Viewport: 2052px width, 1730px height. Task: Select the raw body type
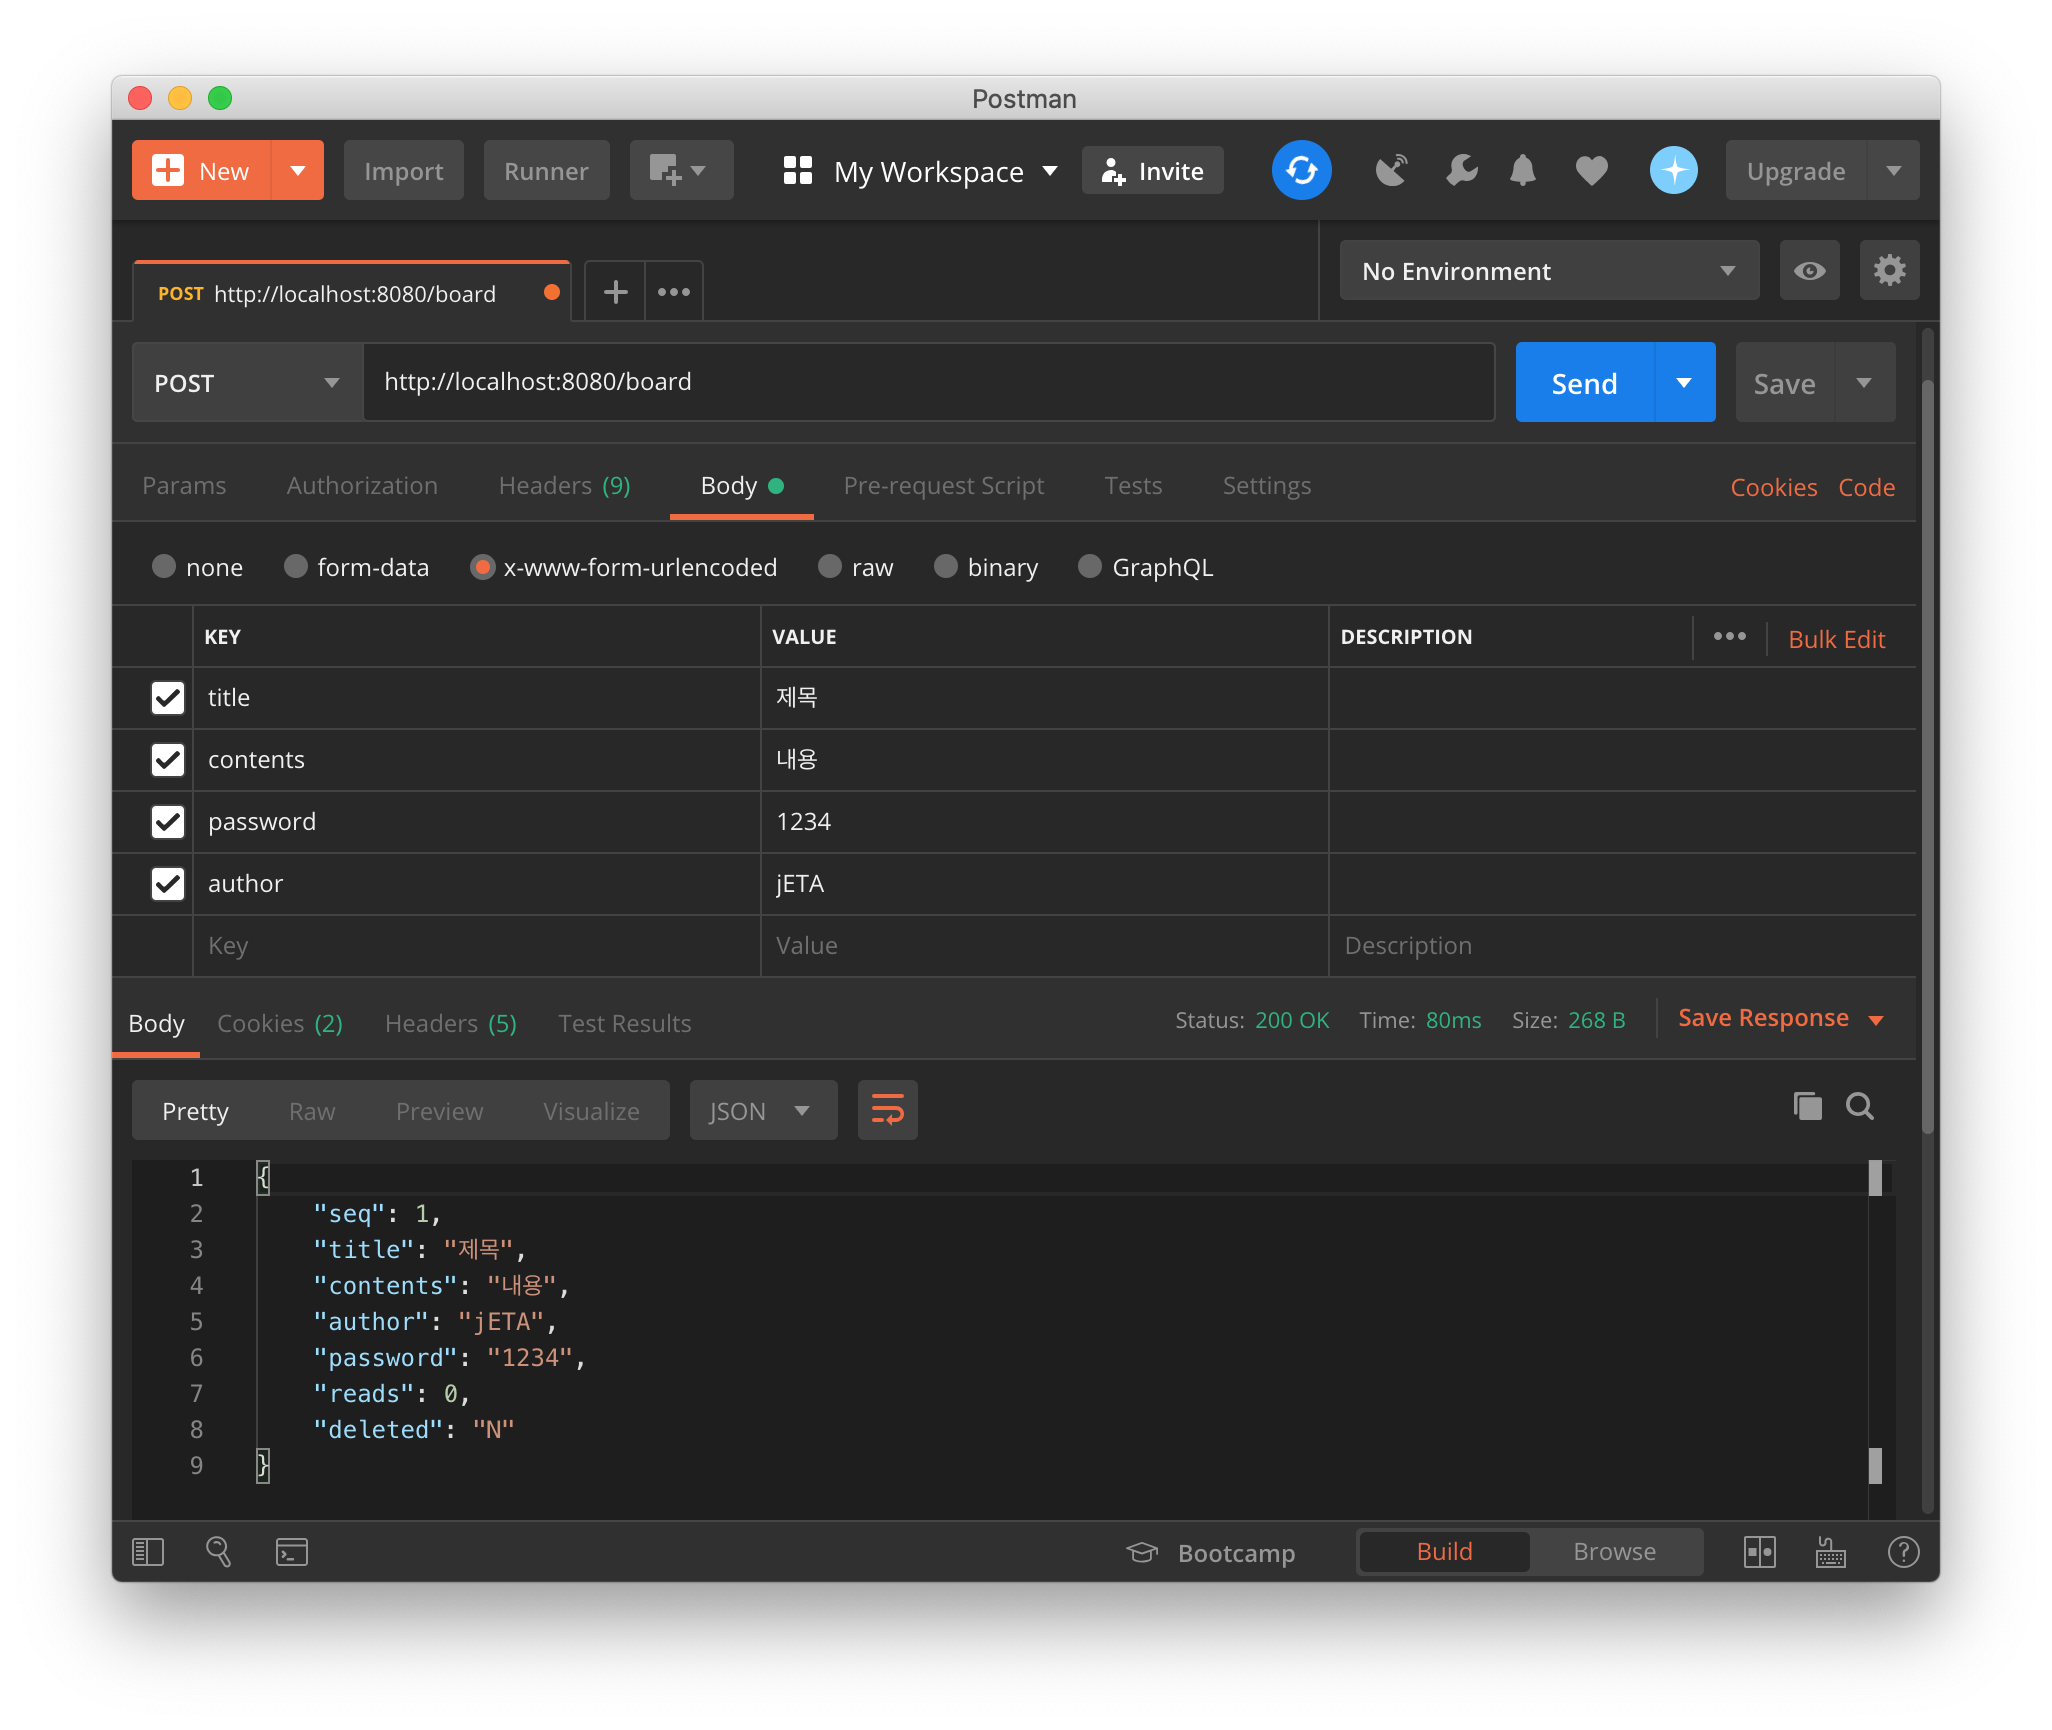pyautogui.click(x=830, y=567)
